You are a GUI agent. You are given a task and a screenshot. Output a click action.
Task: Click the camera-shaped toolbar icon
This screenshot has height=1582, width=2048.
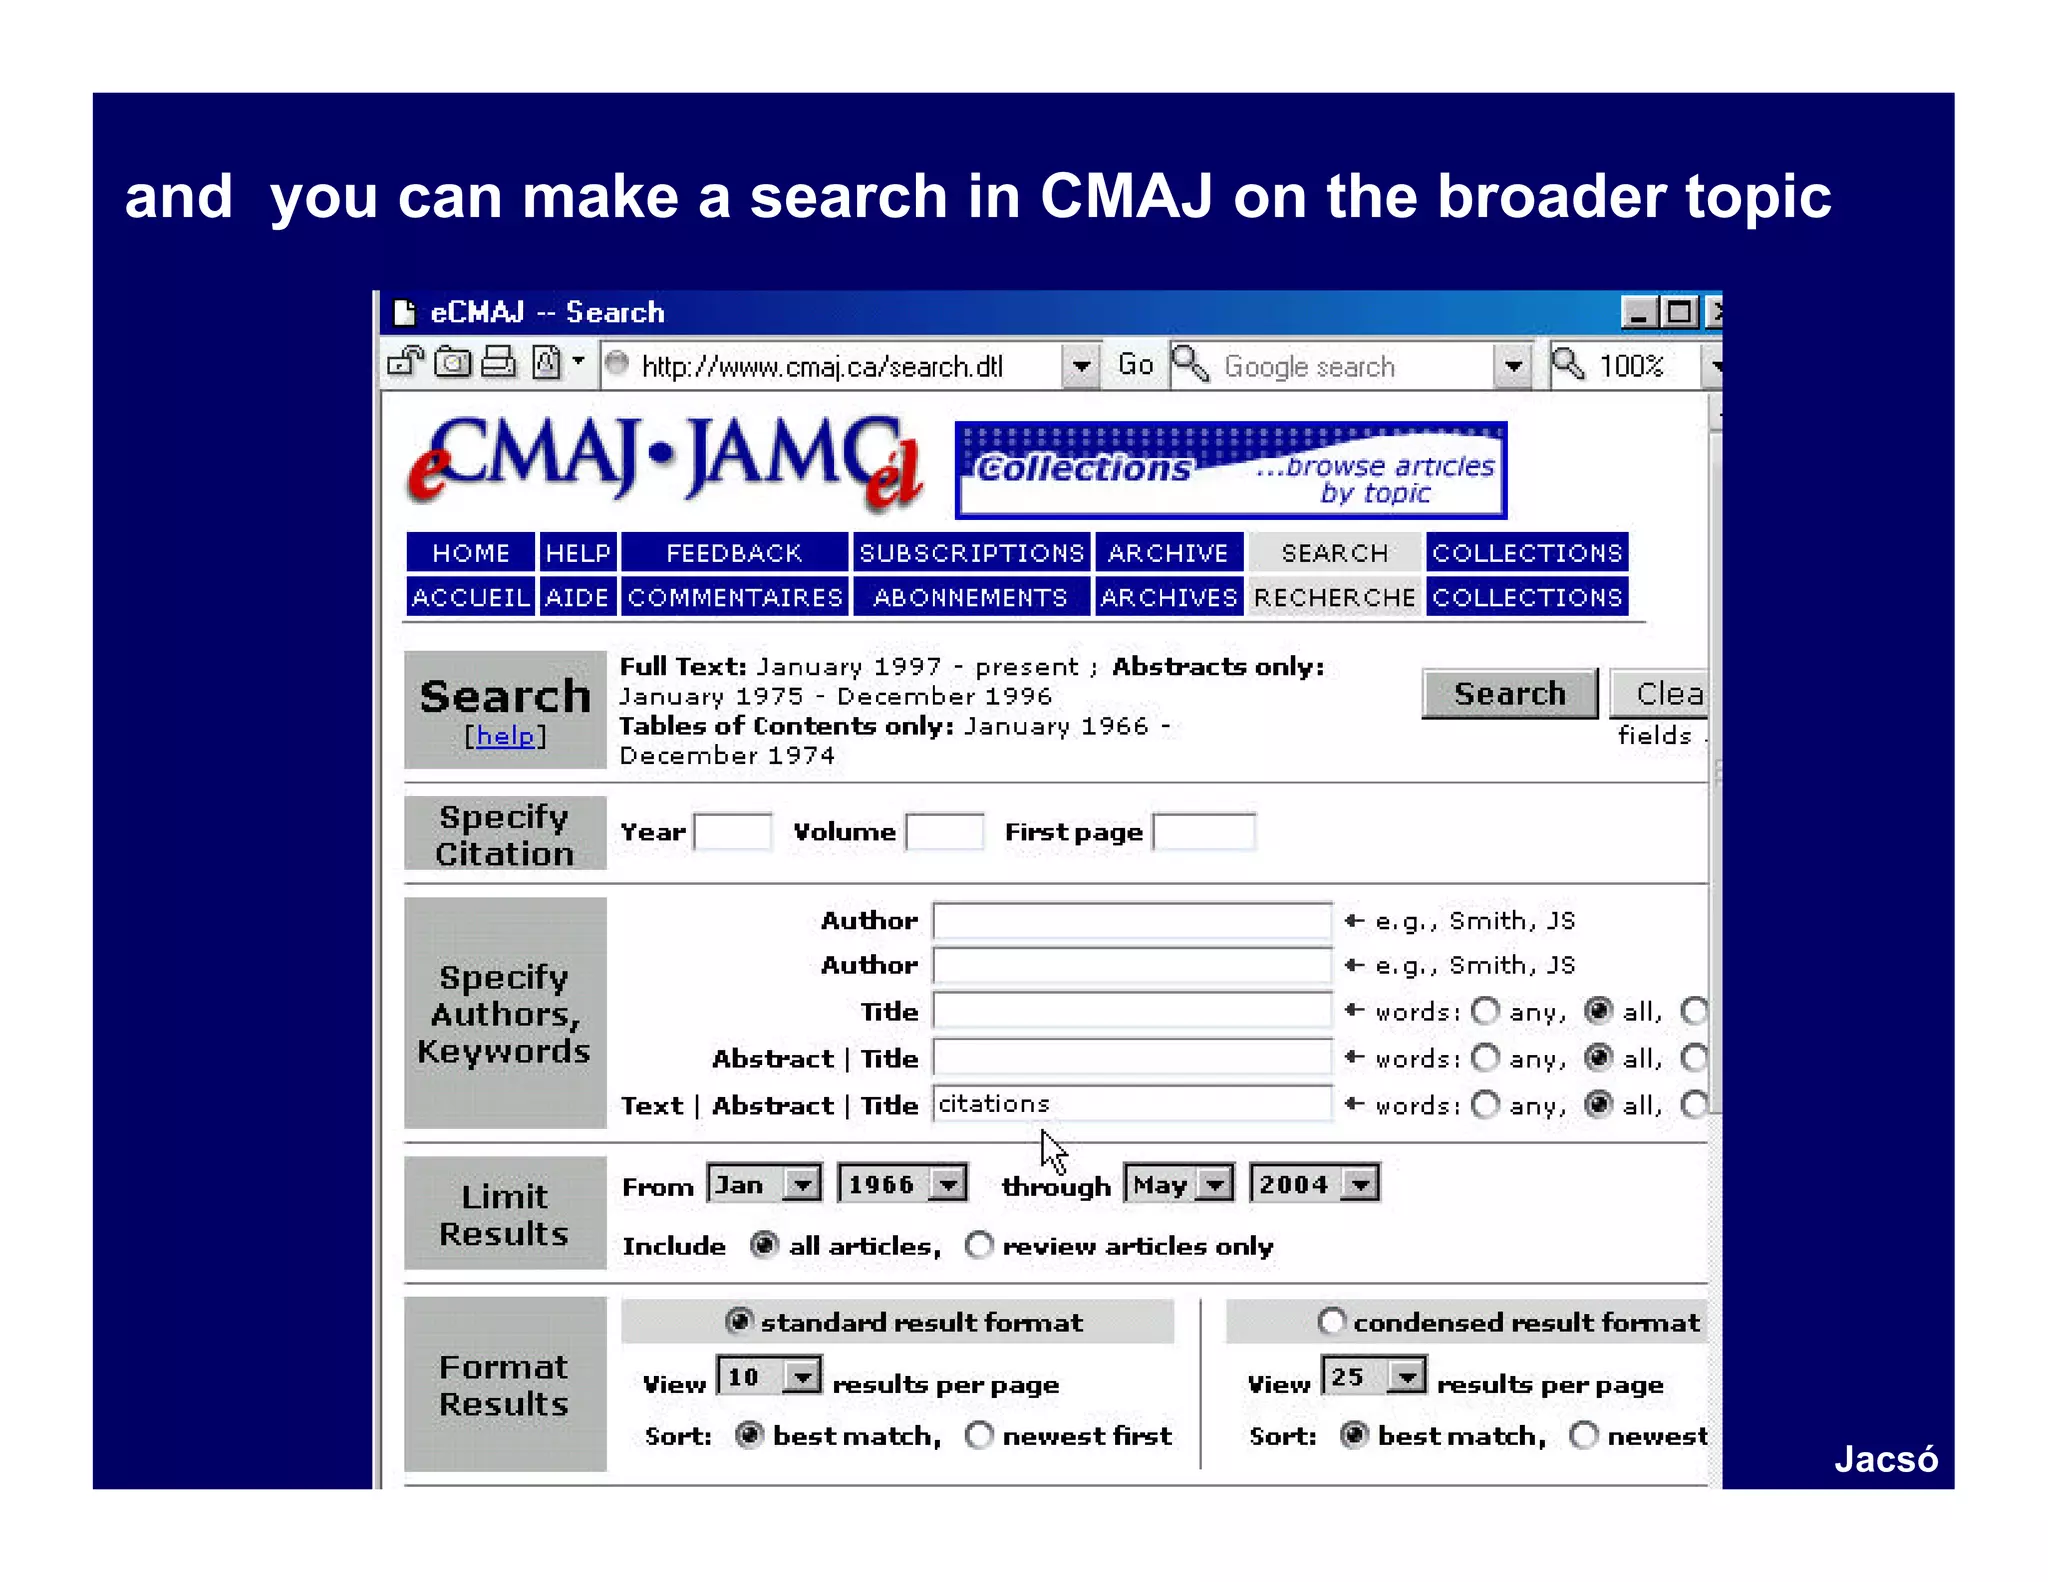(x=452, y=362)
